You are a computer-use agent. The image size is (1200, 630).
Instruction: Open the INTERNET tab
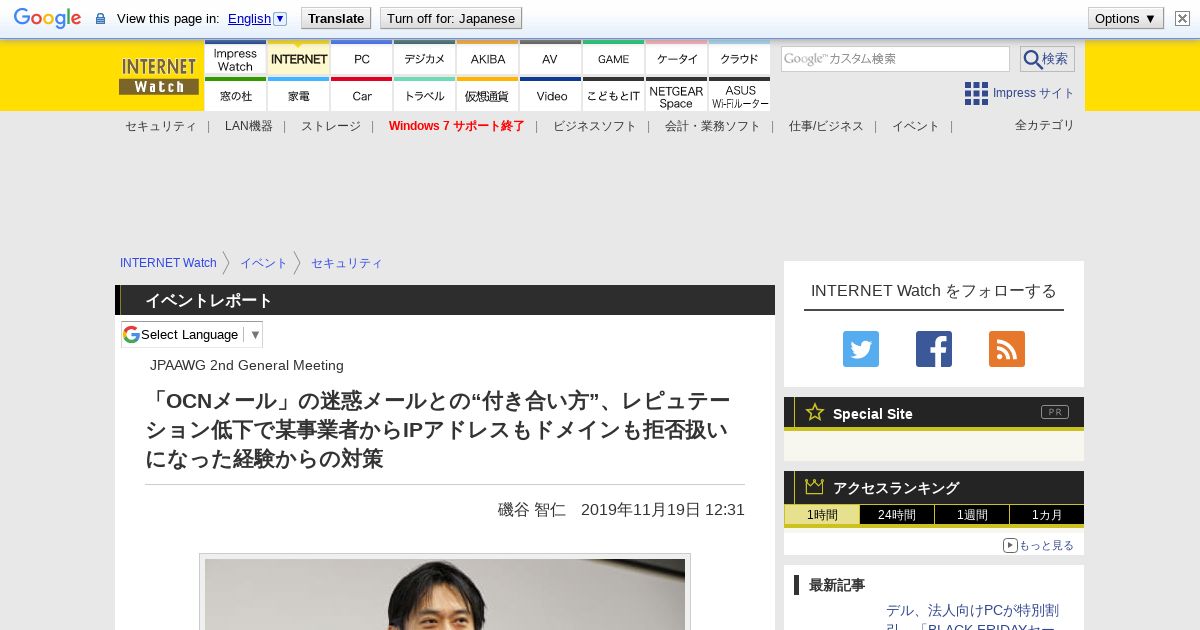click(x=298, y=59)
